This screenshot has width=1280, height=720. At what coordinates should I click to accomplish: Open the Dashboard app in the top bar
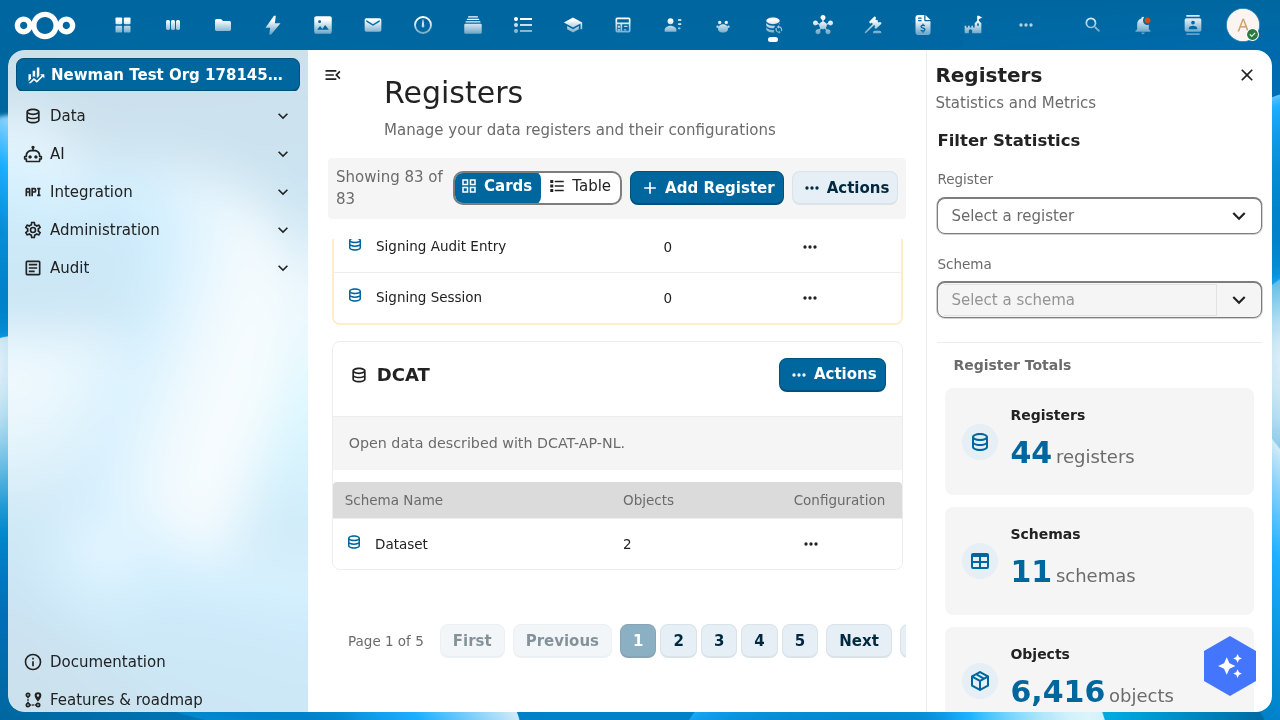pyautogui.click(x=123, y=25)
